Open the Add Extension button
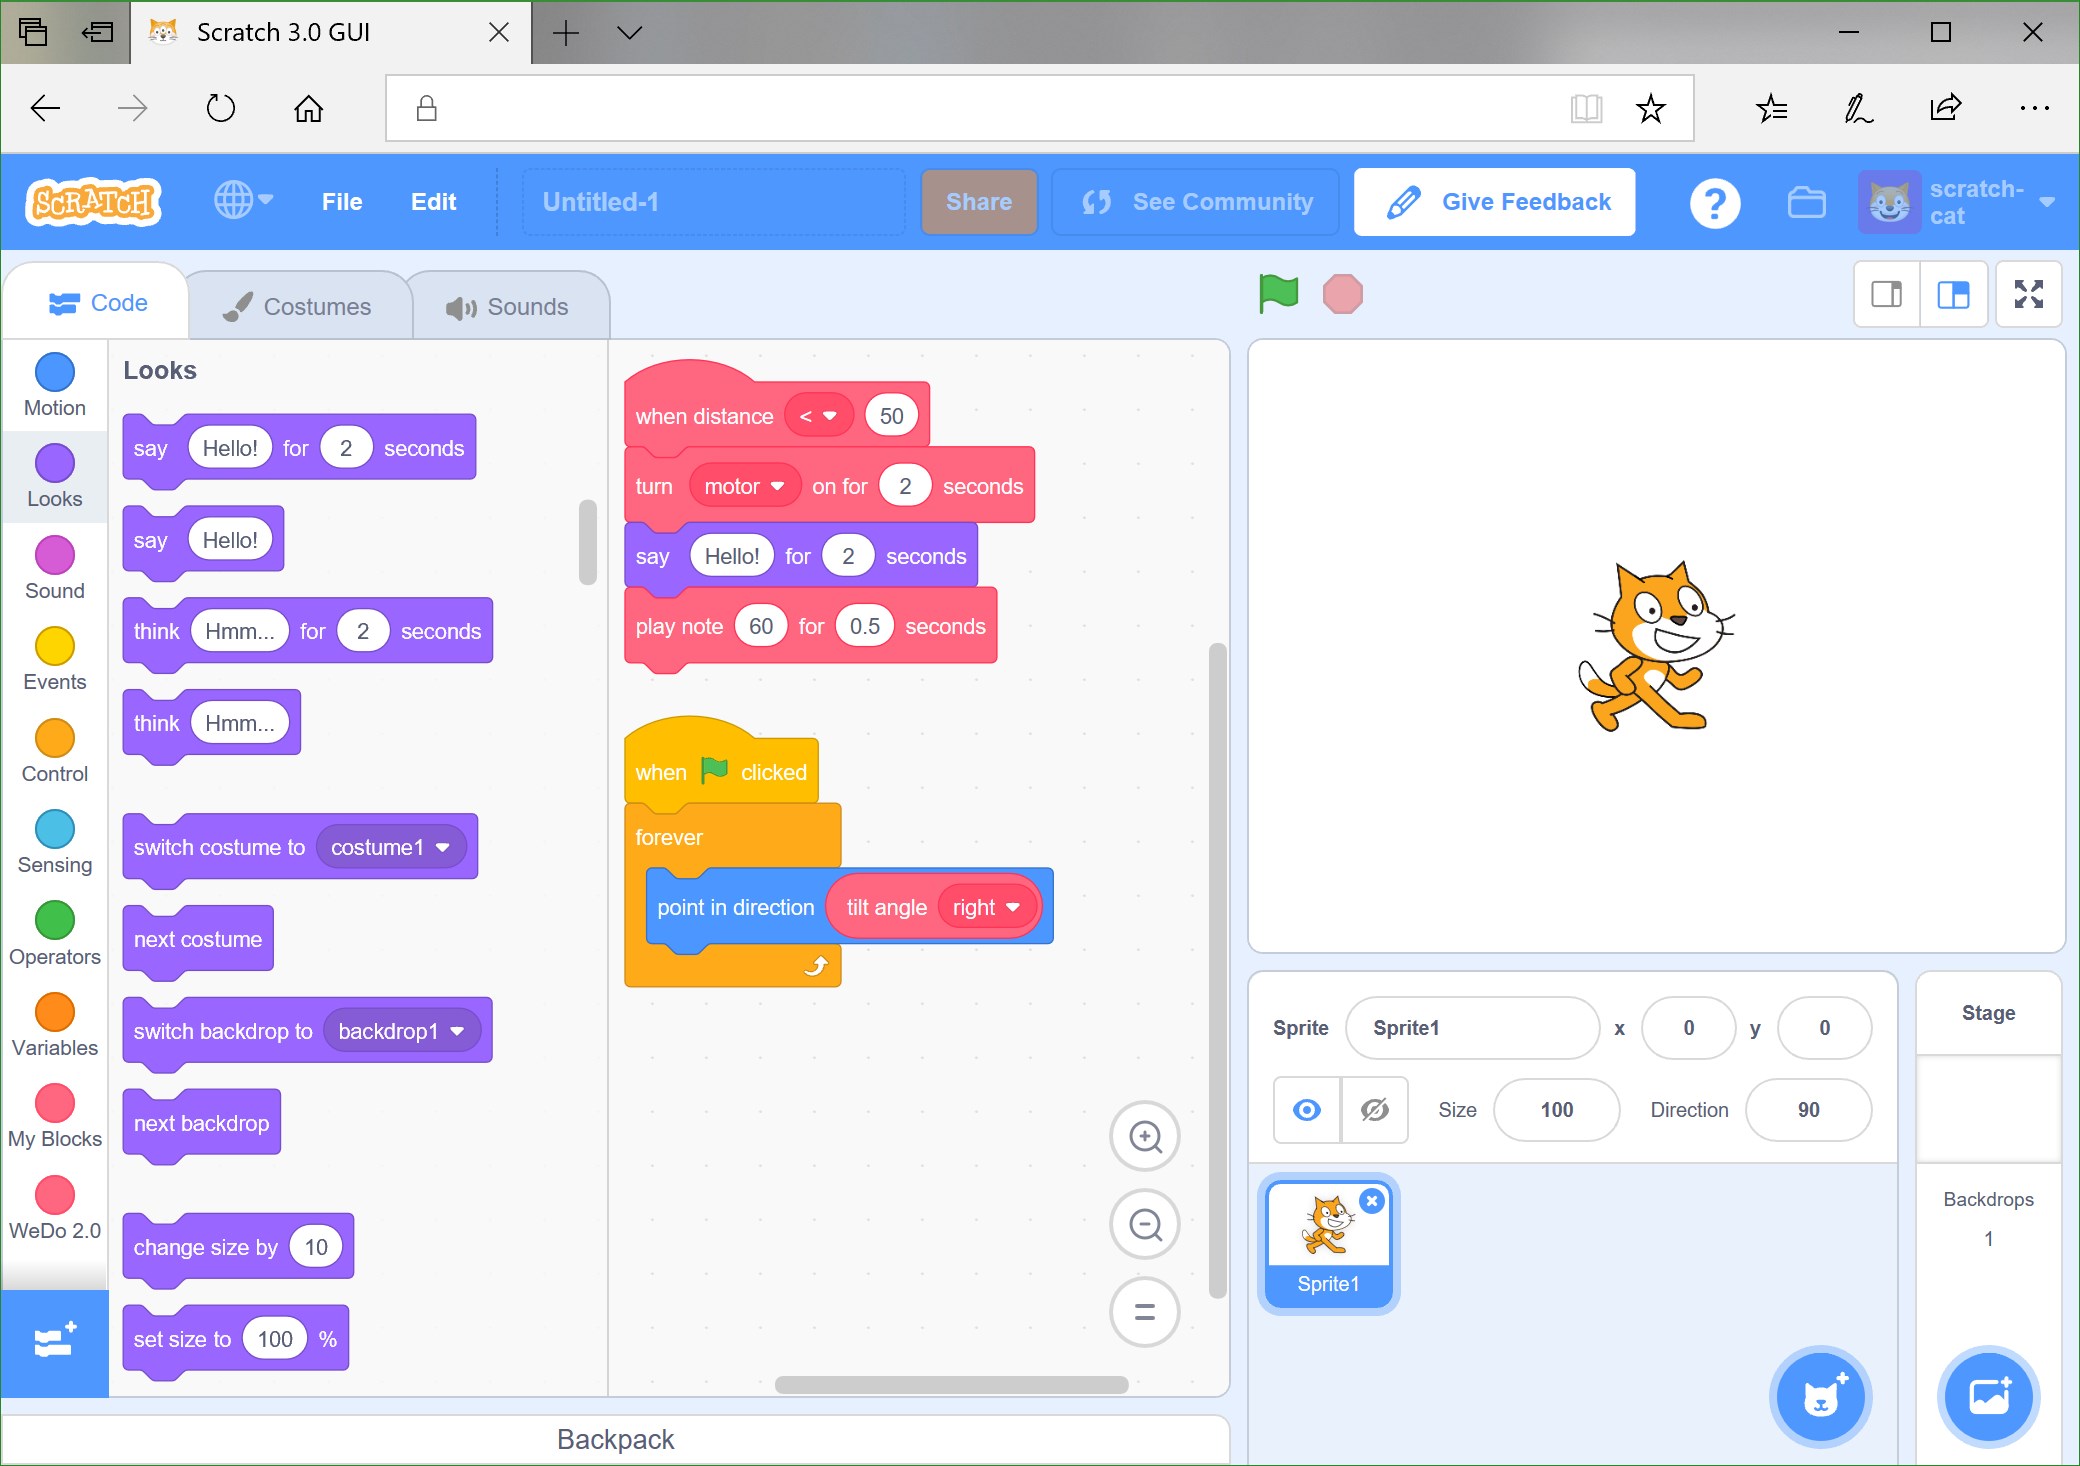 point(55,1342)
